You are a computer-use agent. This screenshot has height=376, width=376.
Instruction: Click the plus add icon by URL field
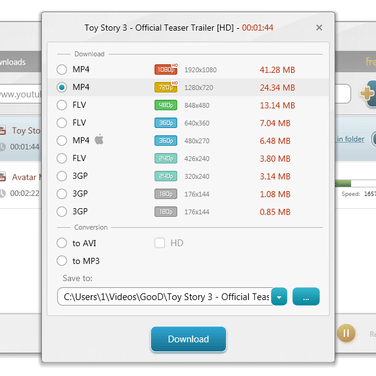pyautogui.click(x=367, y=93)
